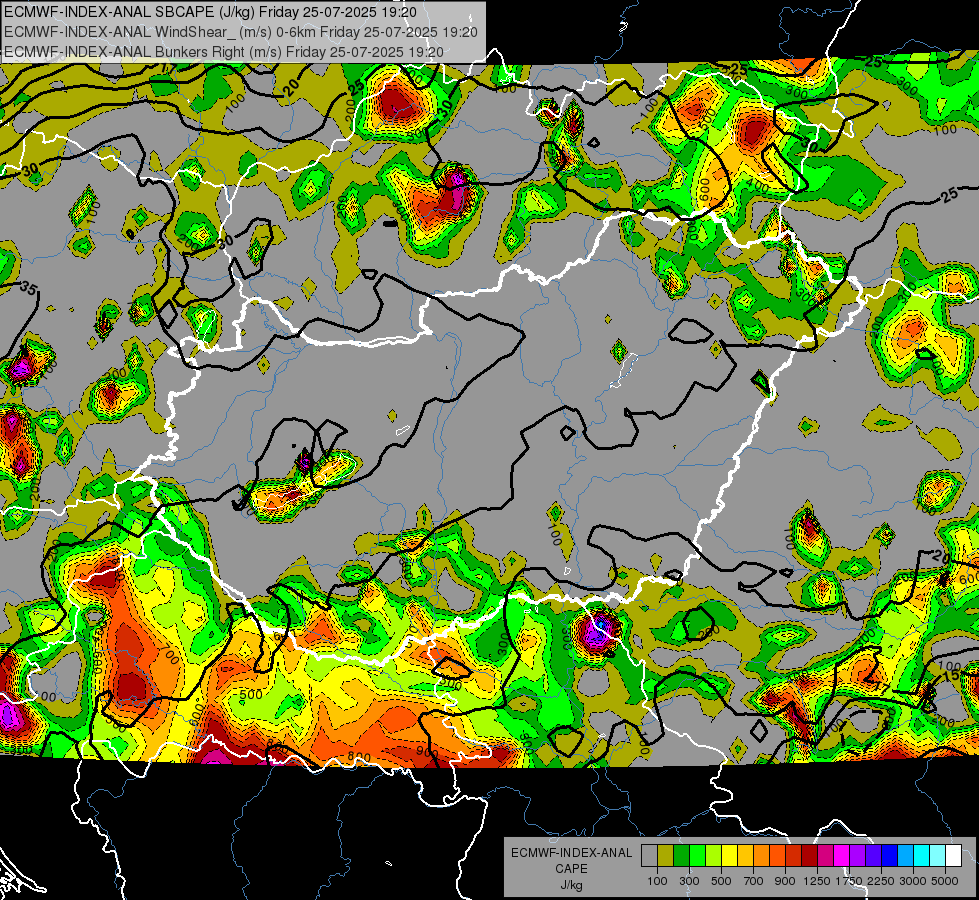Pick the pure yellow legend swatch
The width and height of the screenshot is (979, 900).
click(730, 856)
